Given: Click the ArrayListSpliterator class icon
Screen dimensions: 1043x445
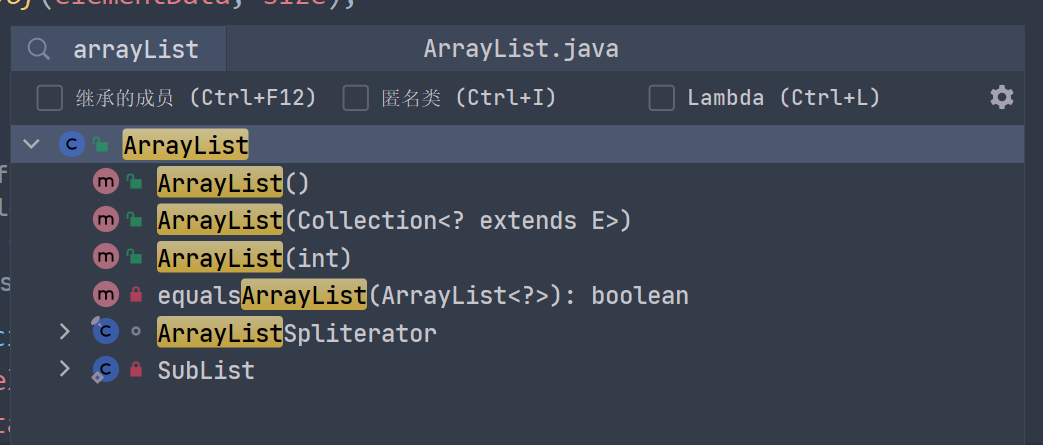Looking at the screenshot, I should pos(104,332).
